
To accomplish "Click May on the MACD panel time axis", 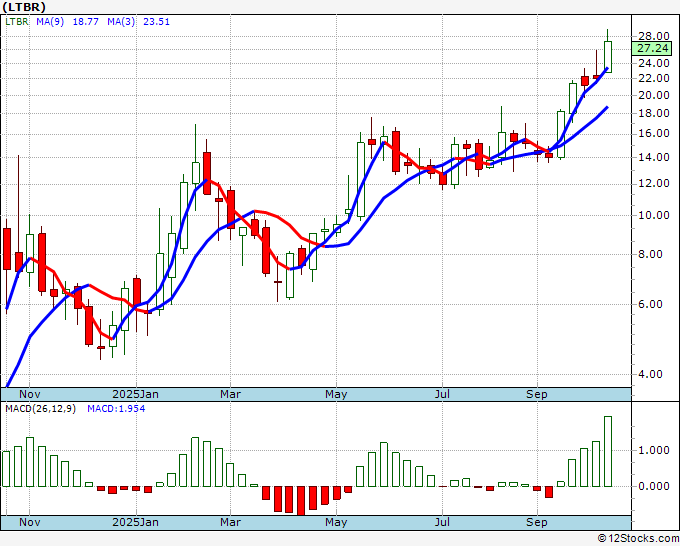I will click(336, 522).
